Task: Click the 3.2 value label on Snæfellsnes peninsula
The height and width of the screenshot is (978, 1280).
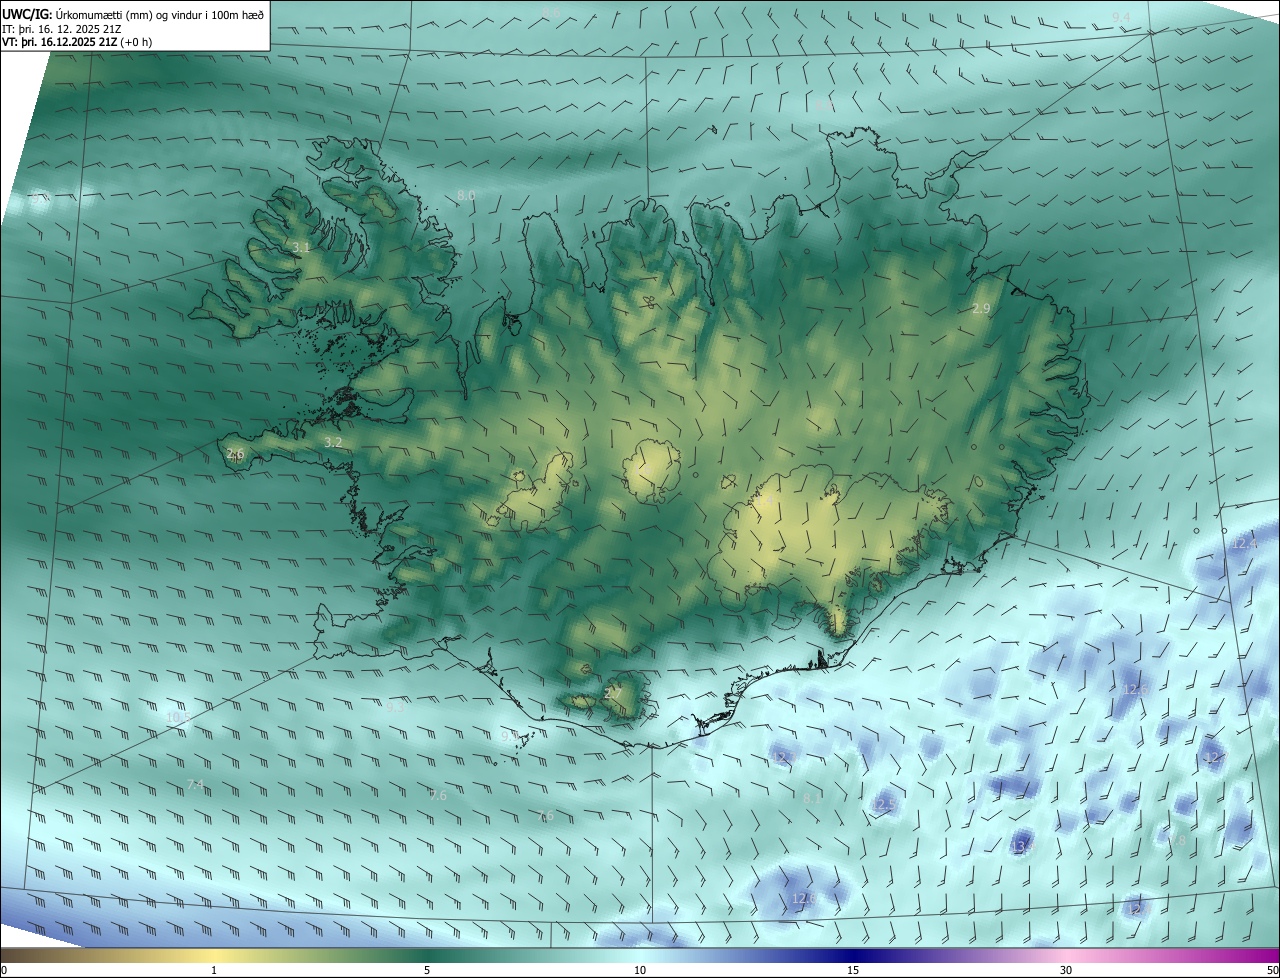Action: [334, 442]
